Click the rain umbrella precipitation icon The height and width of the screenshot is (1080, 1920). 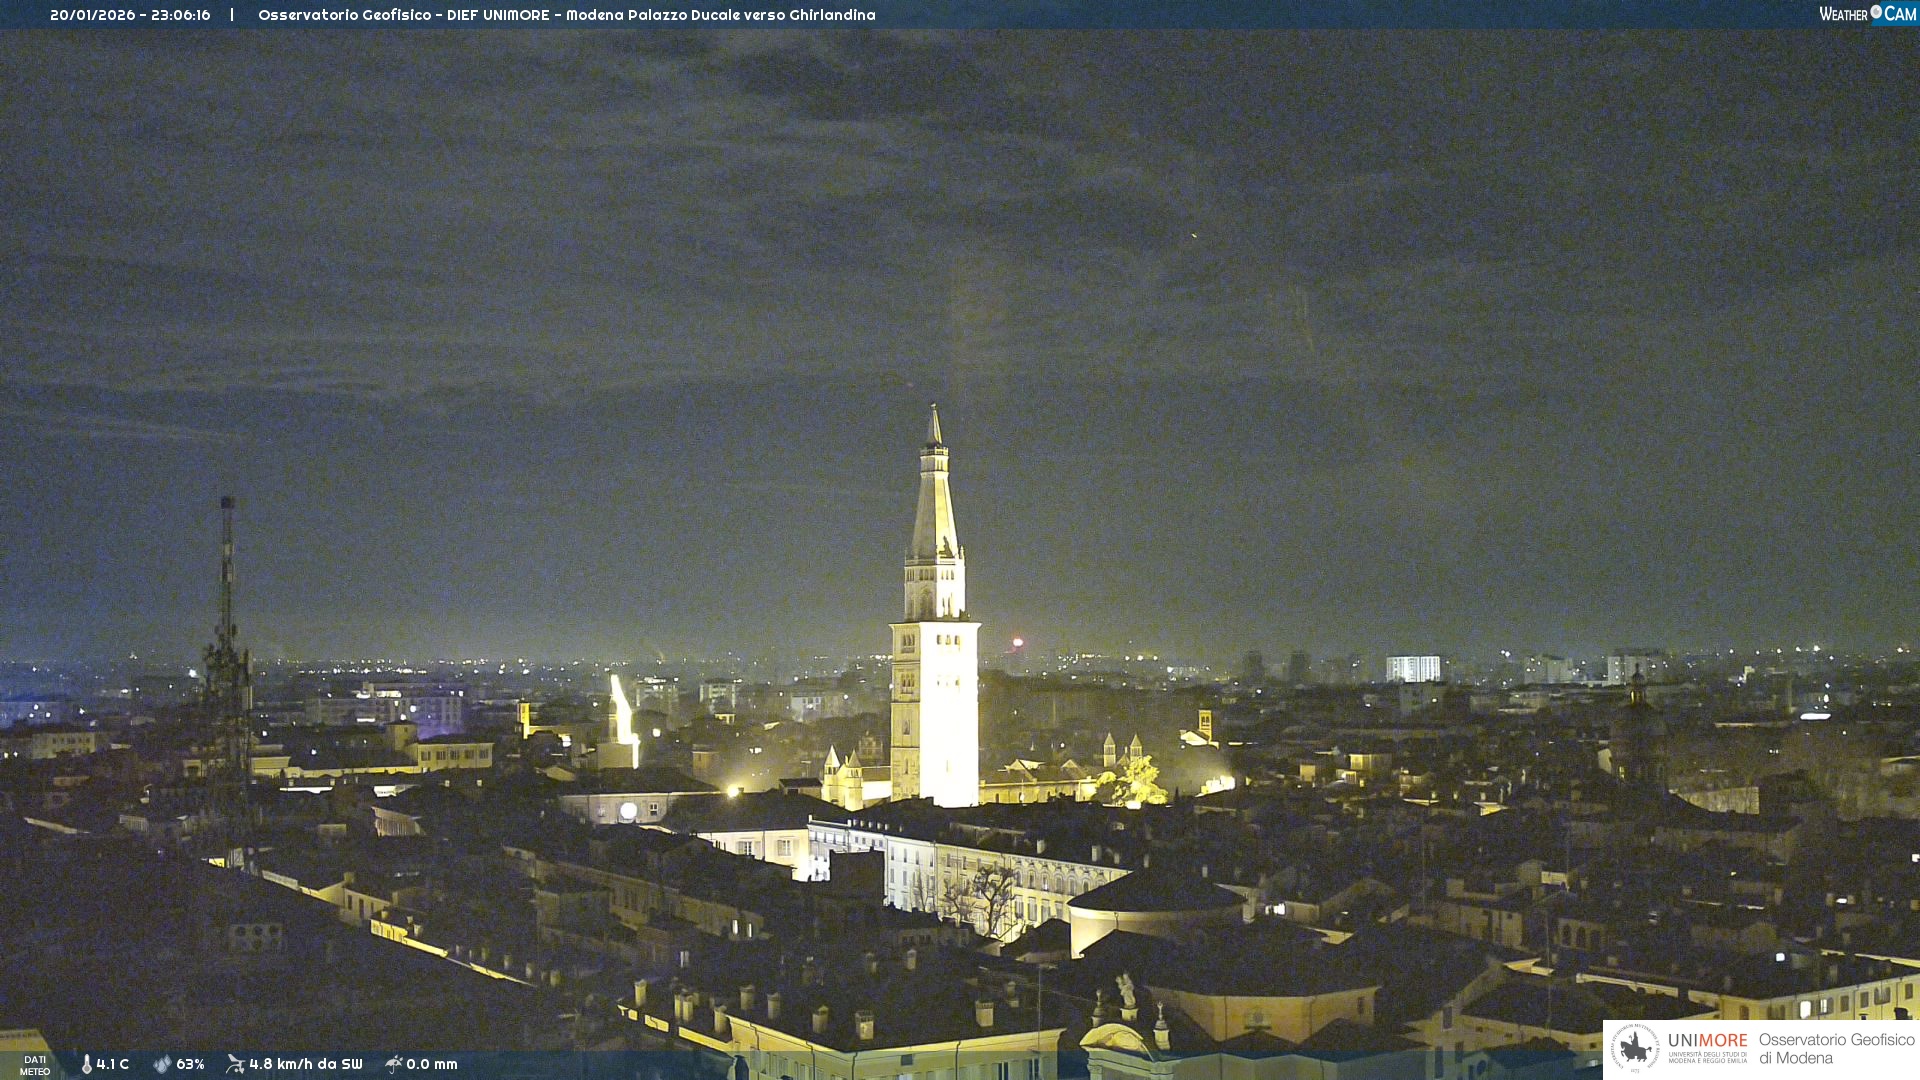(394, 1064)
